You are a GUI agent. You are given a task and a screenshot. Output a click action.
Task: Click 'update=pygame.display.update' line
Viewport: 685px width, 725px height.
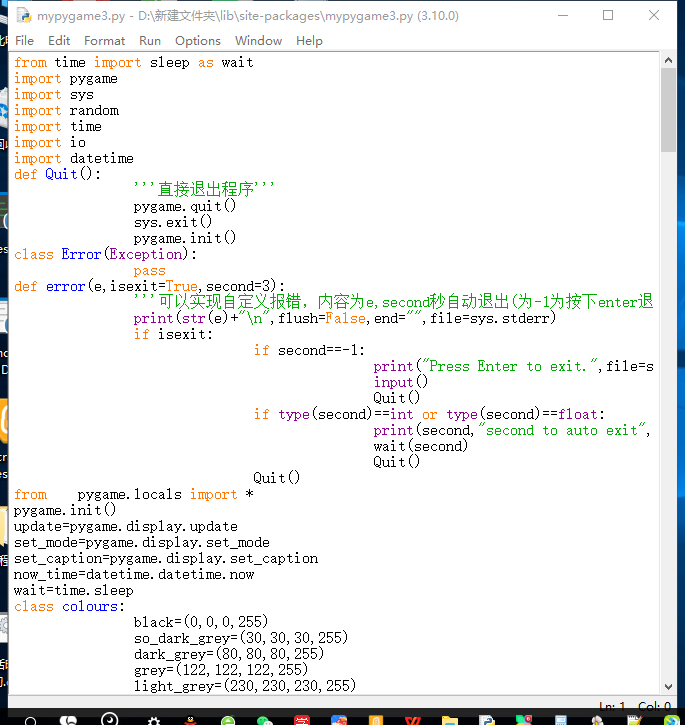[125, 526]
